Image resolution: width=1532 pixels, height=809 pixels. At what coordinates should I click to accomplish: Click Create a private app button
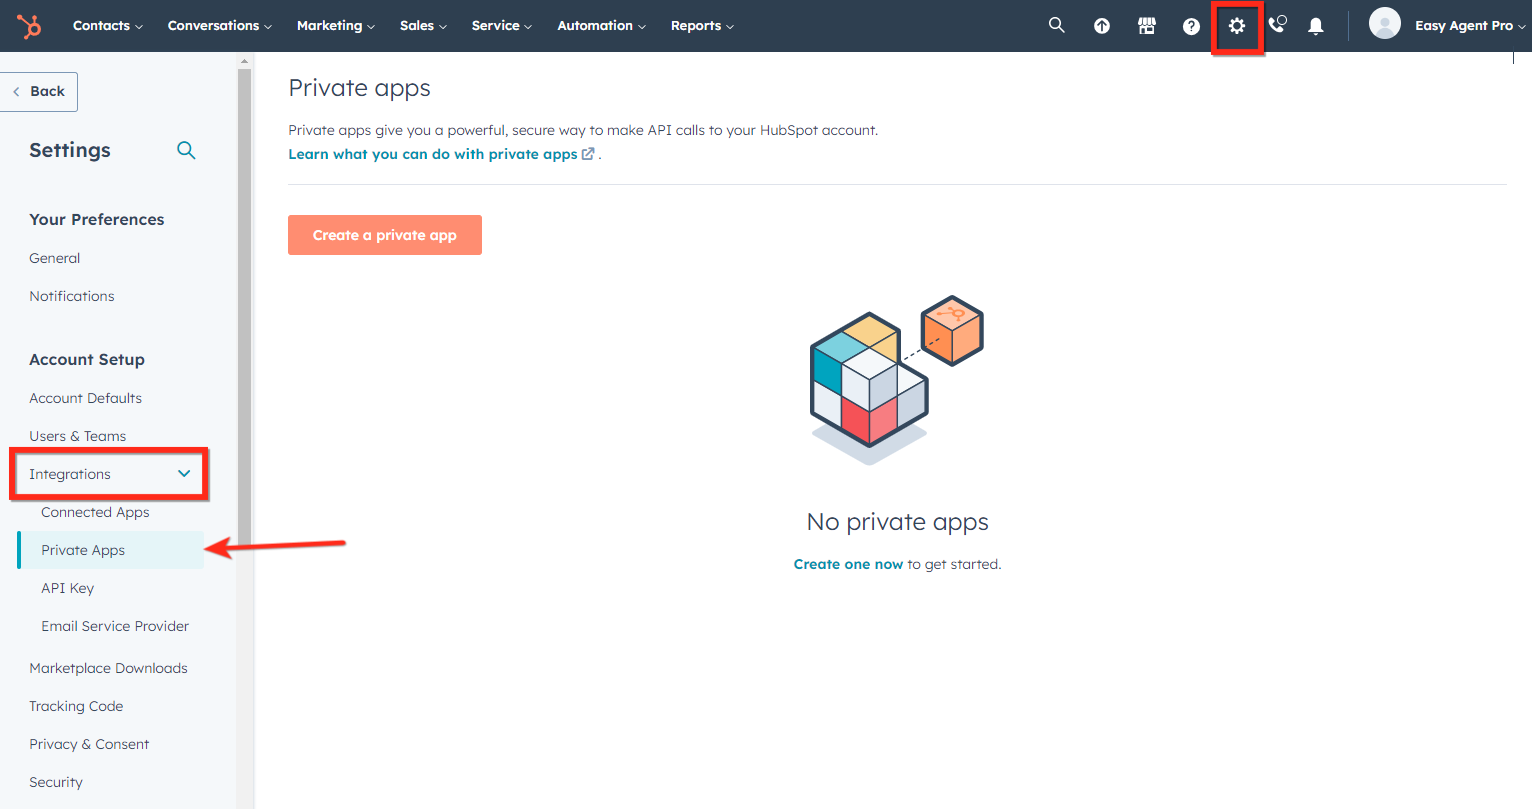coord(384,235)
